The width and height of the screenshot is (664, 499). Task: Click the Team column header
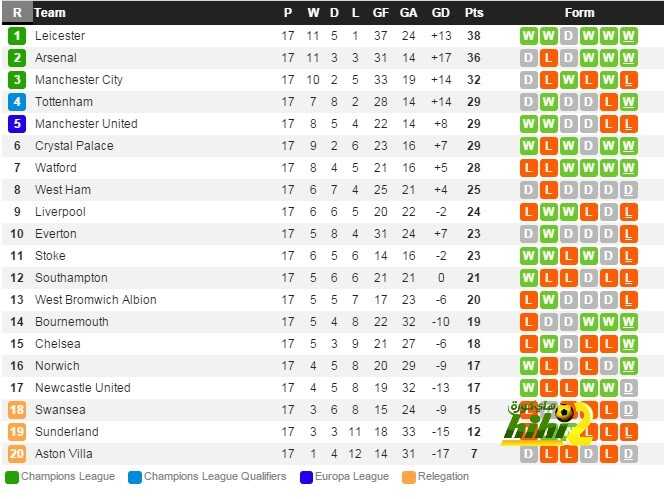(50, 13)
